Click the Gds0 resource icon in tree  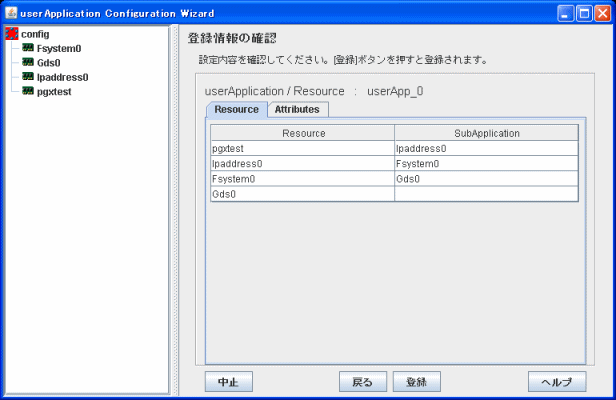[x=28, y=62]
